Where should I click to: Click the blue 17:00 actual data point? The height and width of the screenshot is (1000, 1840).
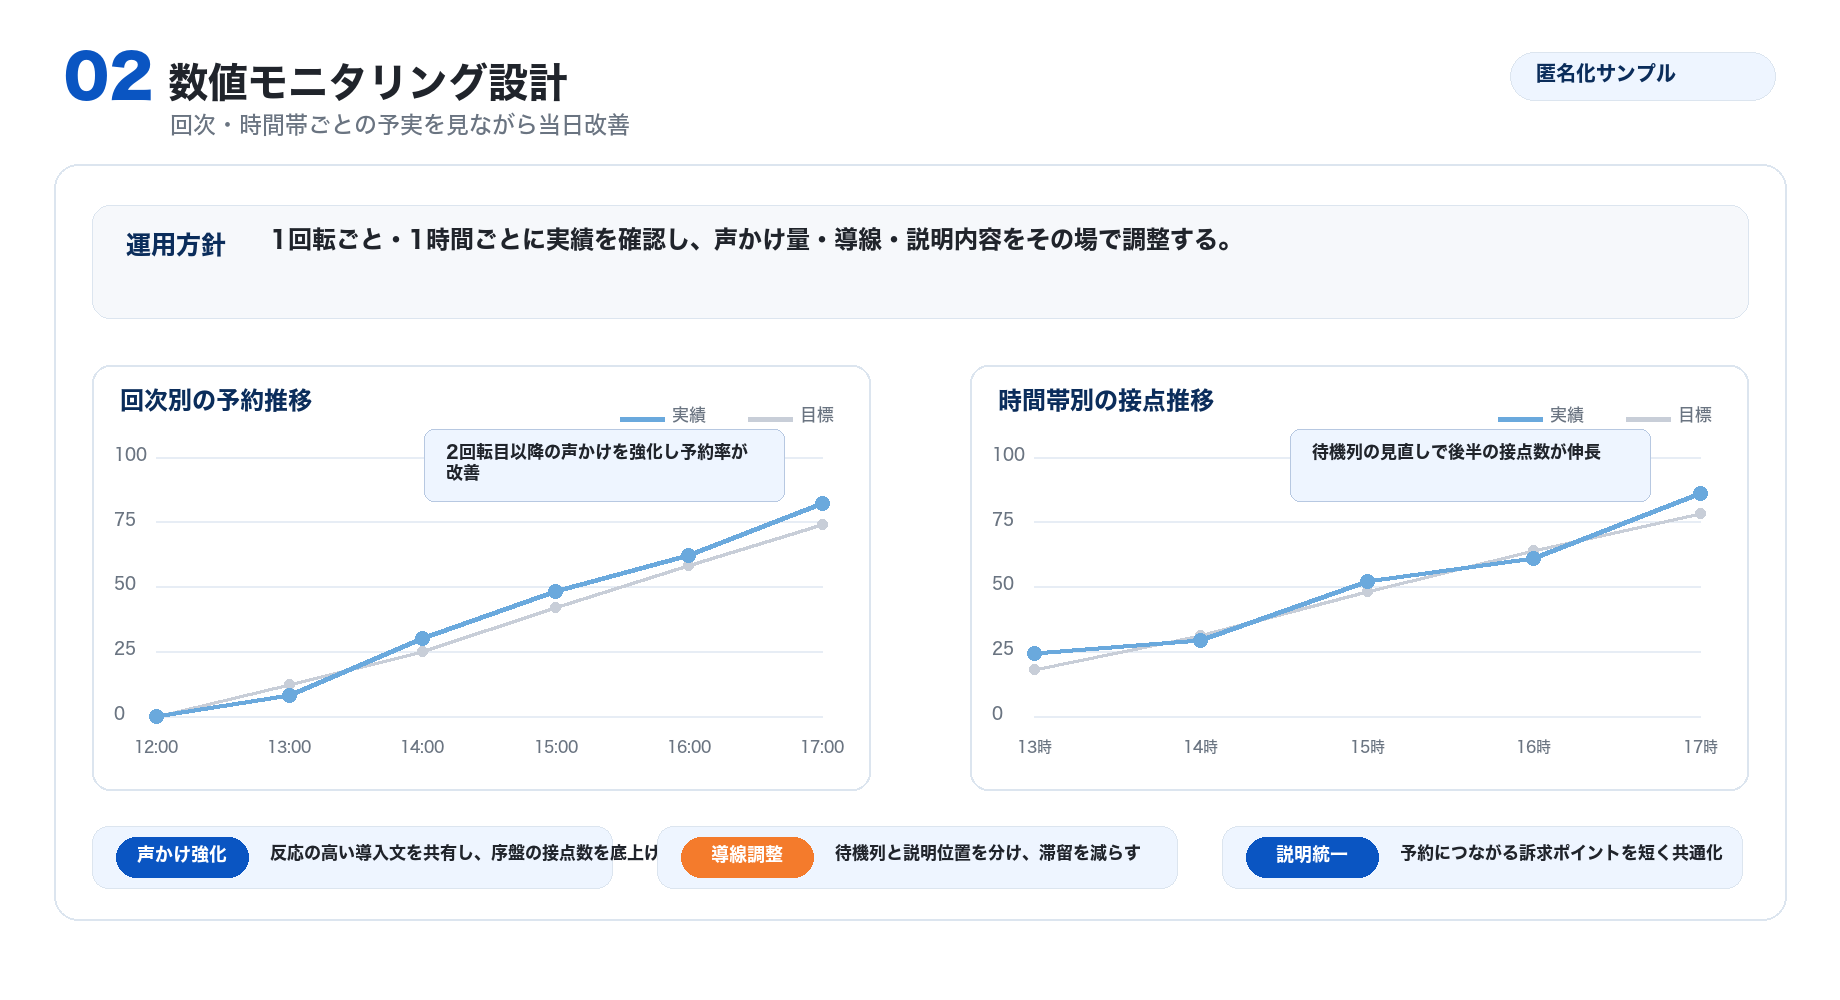click(822, 504)
